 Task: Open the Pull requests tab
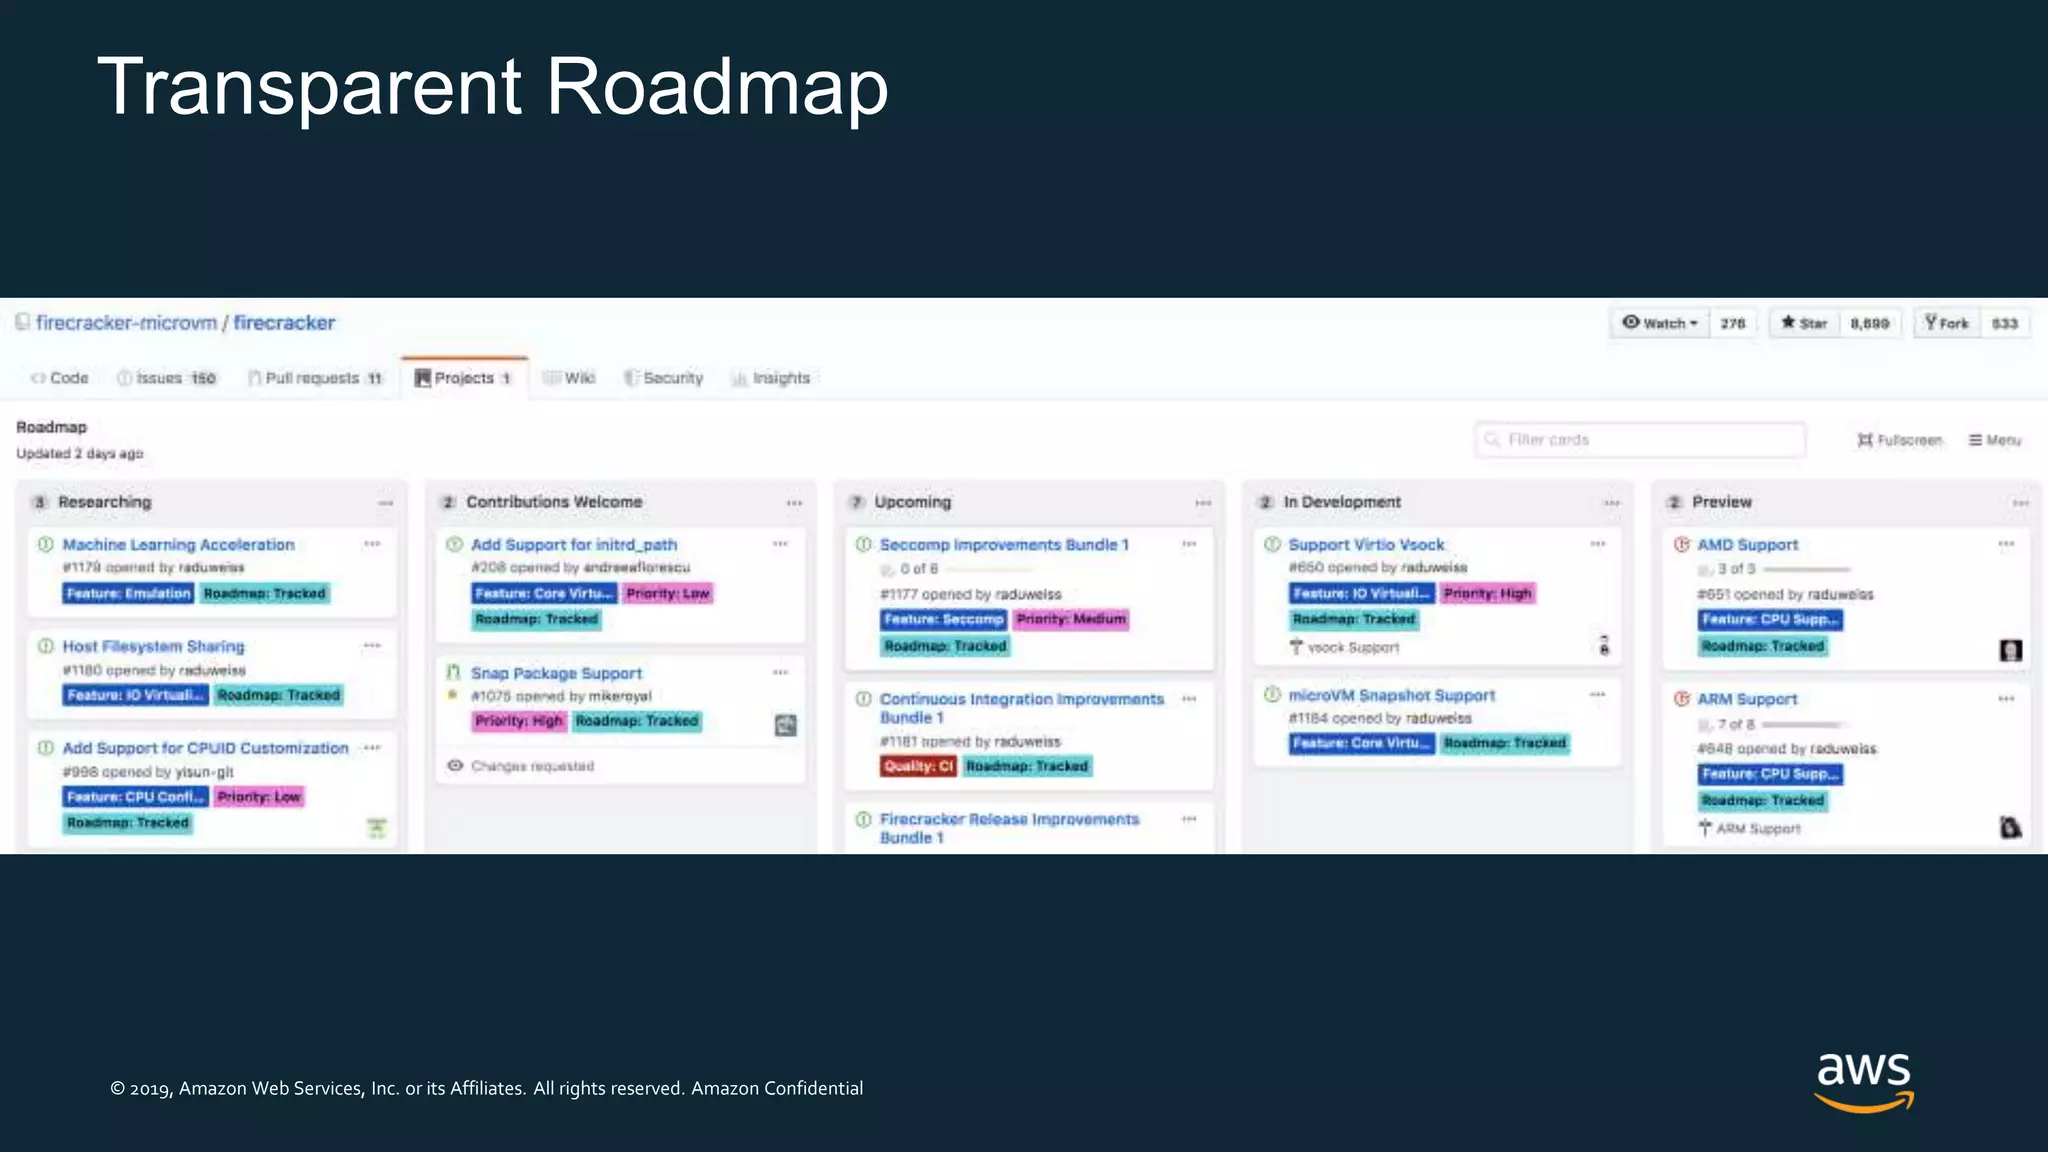[315, 378]
